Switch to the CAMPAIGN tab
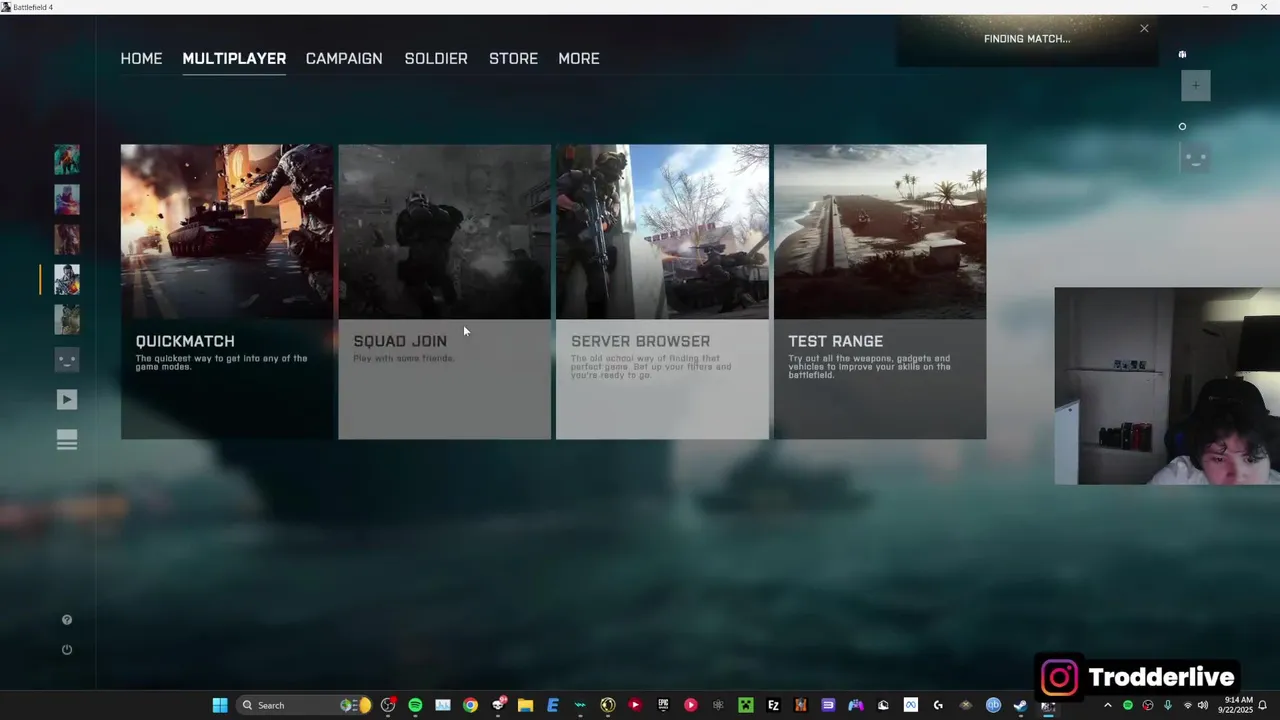The width and height of the screenshot is (1280, 720). [x=344, y=59]
